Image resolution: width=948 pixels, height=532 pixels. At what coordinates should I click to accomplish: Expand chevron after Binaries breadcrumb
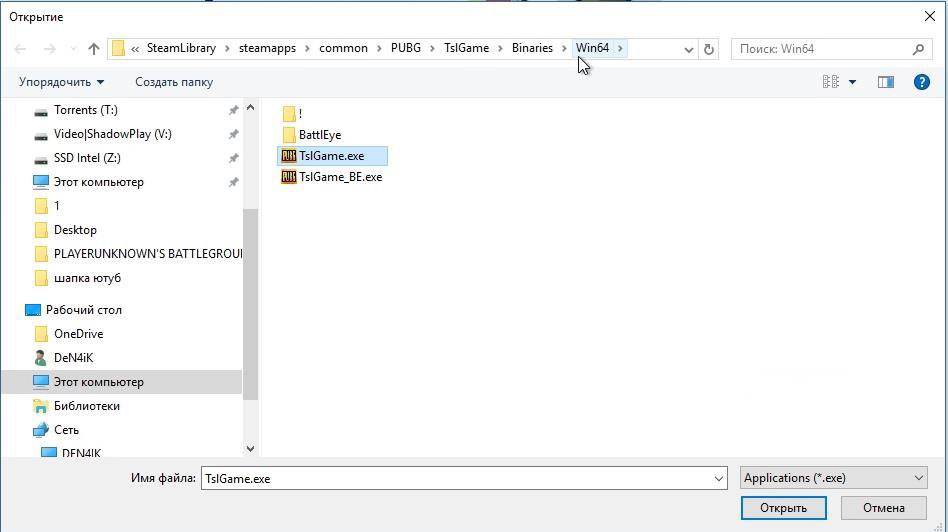coord(565,48)
